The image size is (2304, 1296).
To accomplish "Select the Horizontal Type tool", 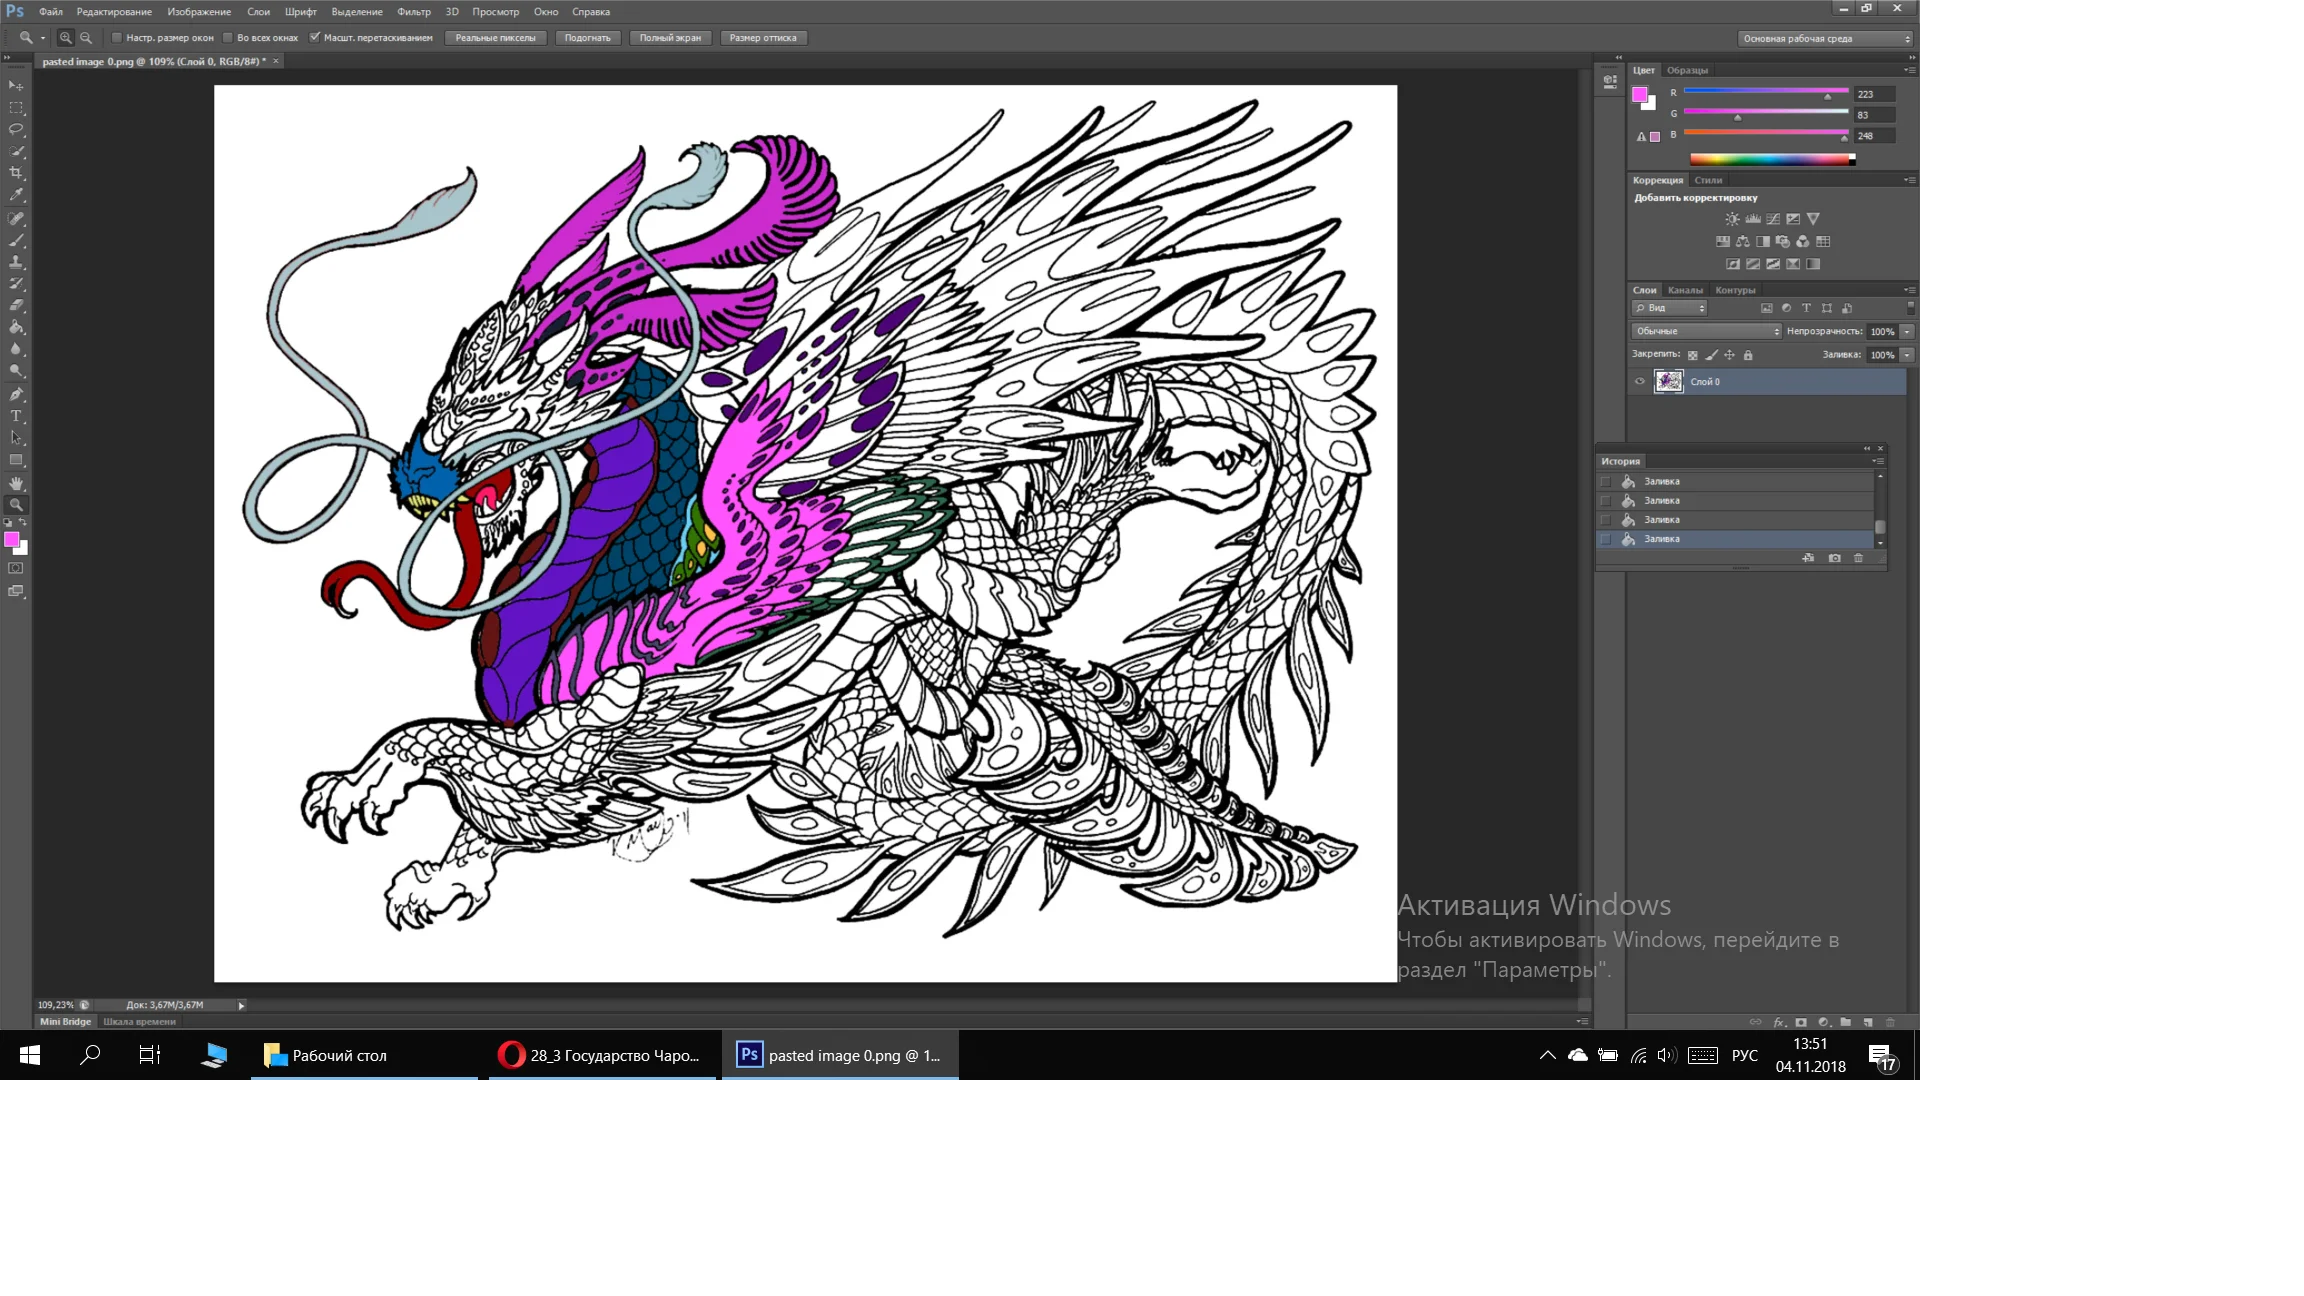I will click(x=16, y=416).
